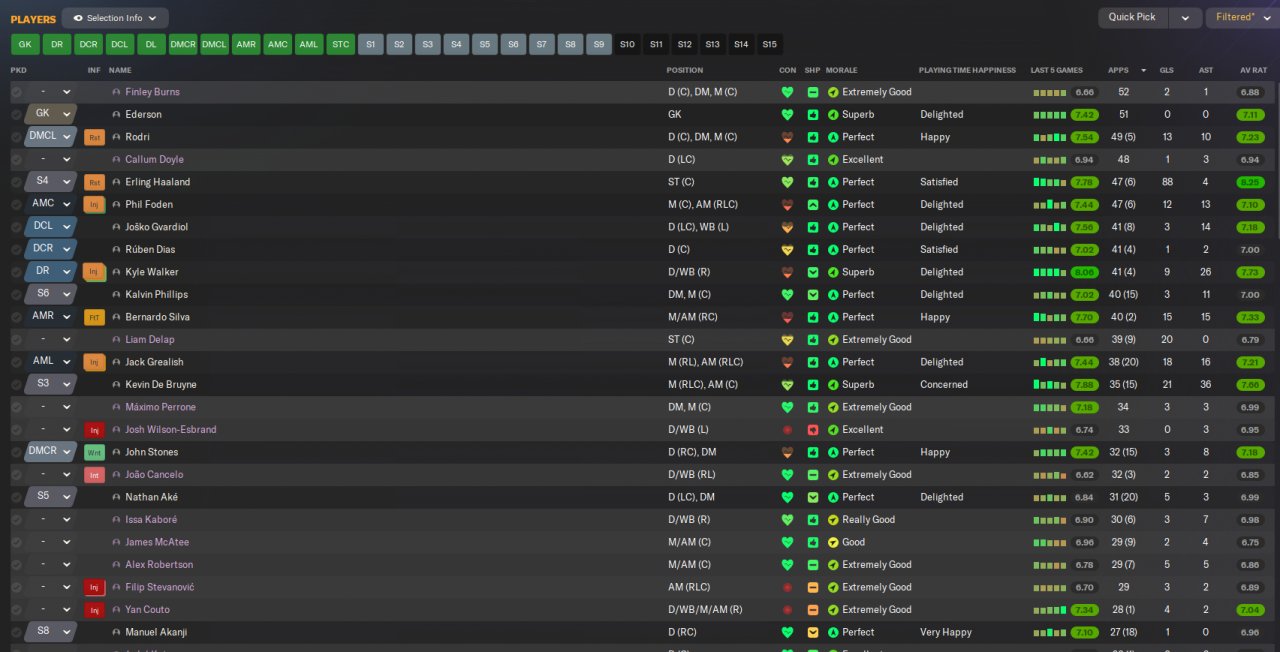Viewport: 1280px width, 652px height.
Task: Toggle the selection tick for Phil Foden
Action: pos(16,205)
